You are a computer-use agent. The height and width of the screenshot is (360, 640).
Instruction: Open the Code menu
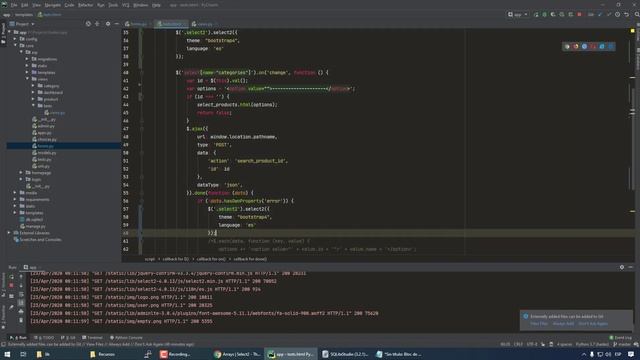(x=69, y=5)
